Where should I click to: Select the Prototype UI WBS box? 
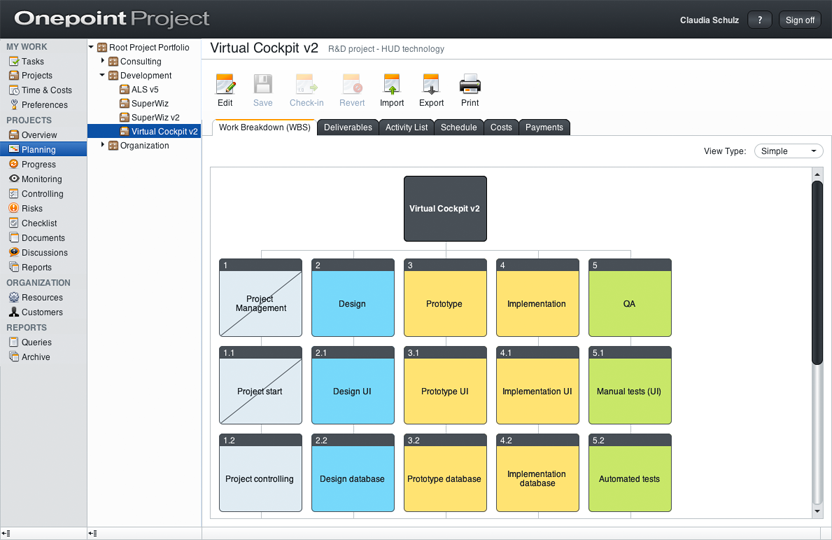445,385
